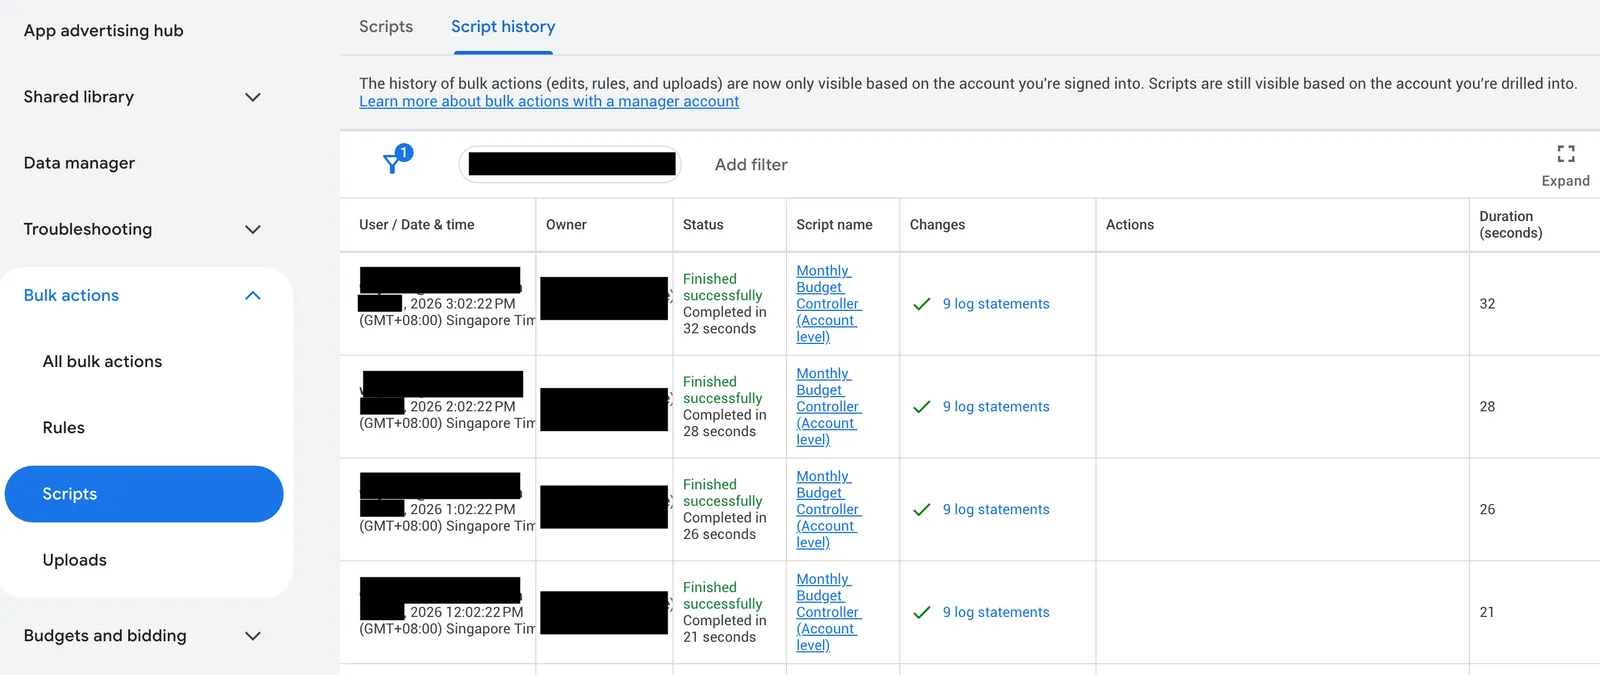The height and width of the screenshot is (675, 1600).
Task: Click duration value 32
Action: click(x=1487, y=304)
